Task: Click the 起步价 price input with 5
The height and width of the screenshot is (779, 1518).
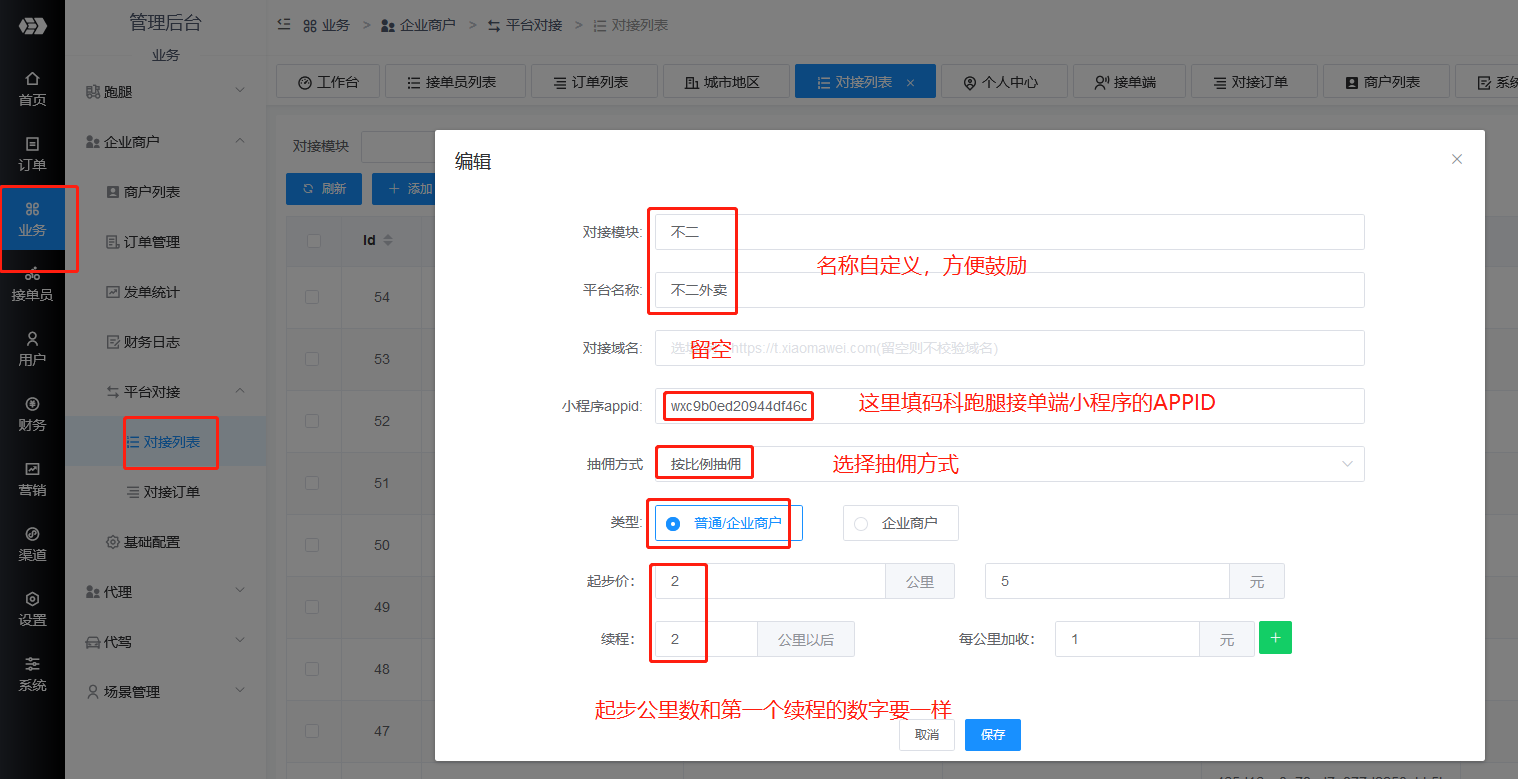Action: click(1107, 581)
